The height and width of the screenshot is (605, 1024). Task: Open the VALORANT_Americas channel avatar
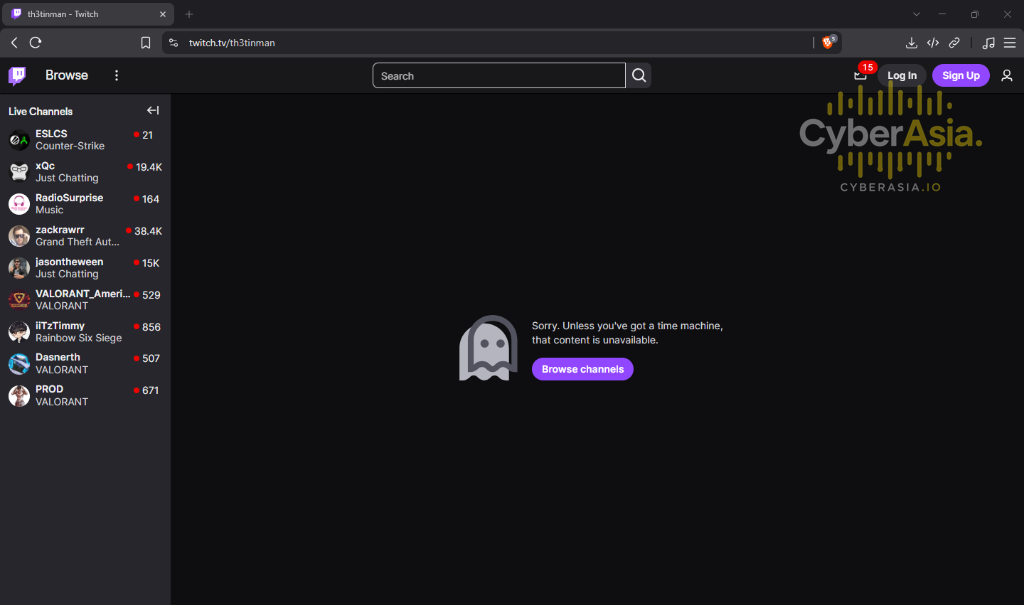[19, 300]
